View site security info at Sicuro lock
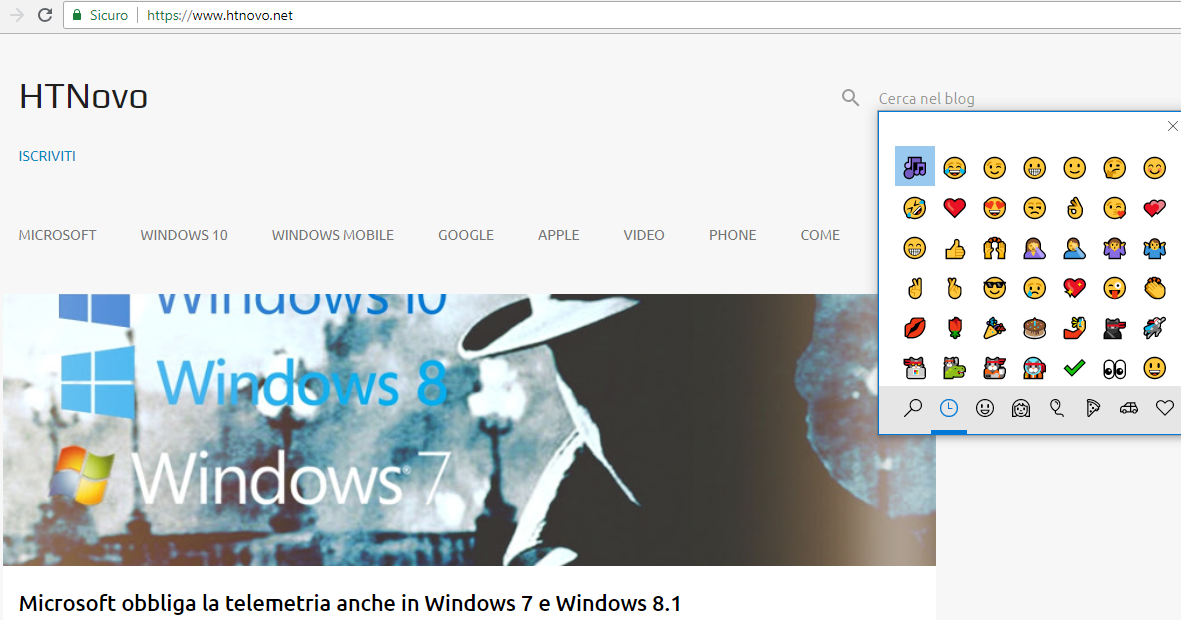The height and width of the screenshot is (620, 1181). pos(101,15)
